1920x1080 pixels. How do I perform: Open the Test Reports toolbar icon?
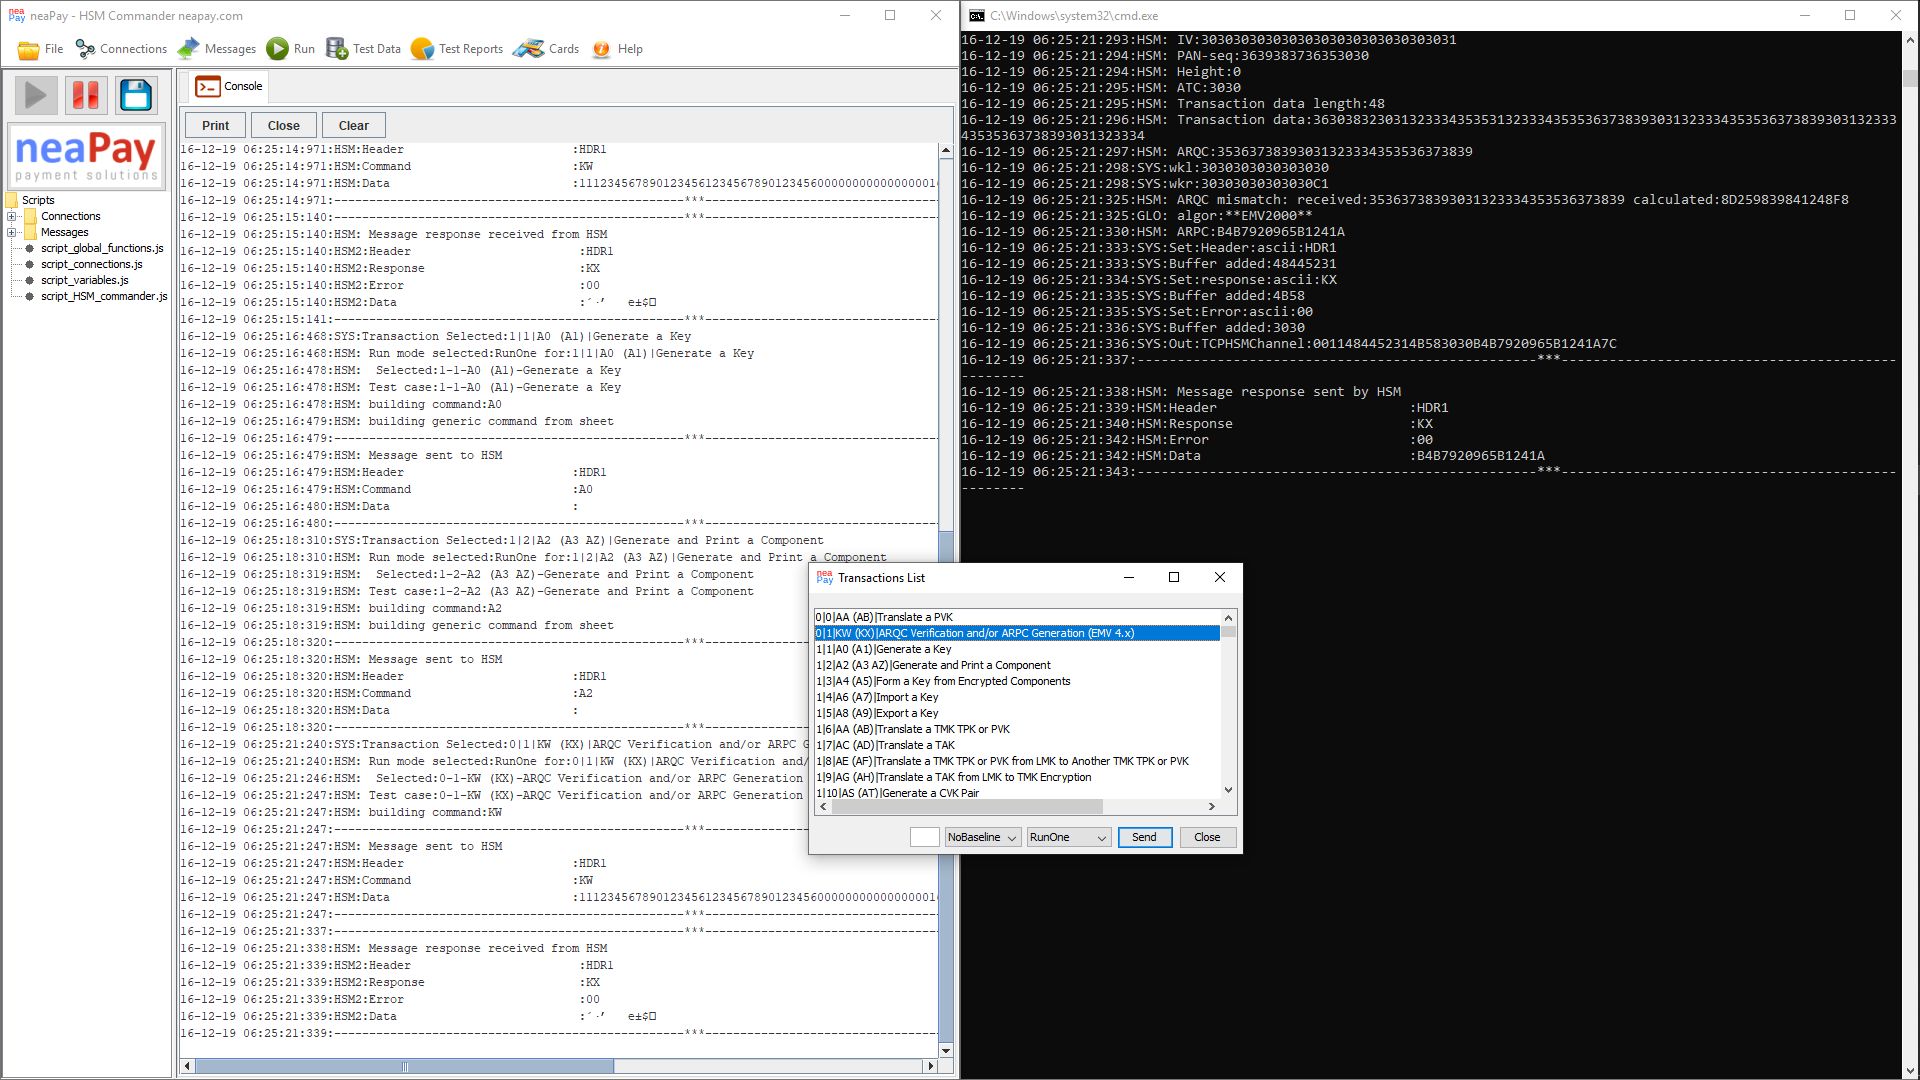click(x=422, y=49)
